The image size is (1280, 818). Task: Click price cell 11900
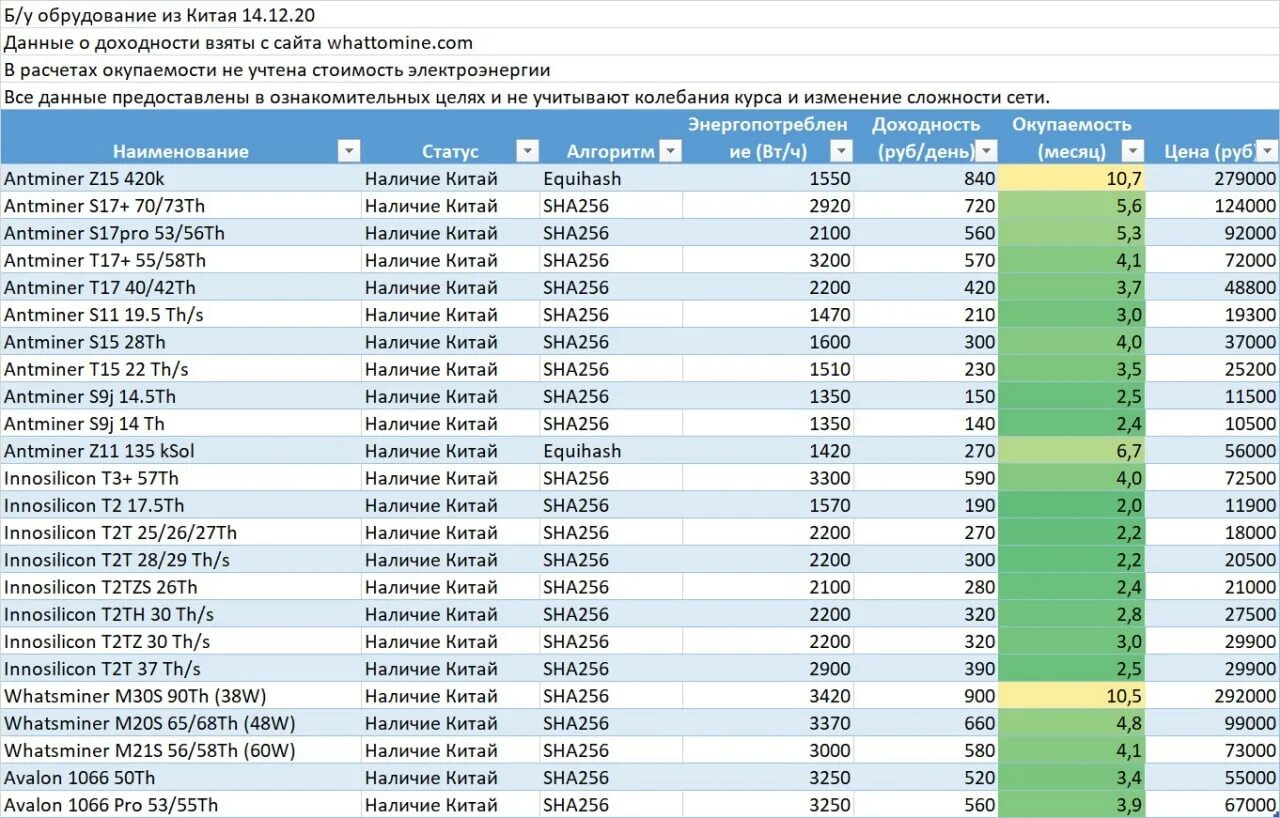coord(1213,505)
